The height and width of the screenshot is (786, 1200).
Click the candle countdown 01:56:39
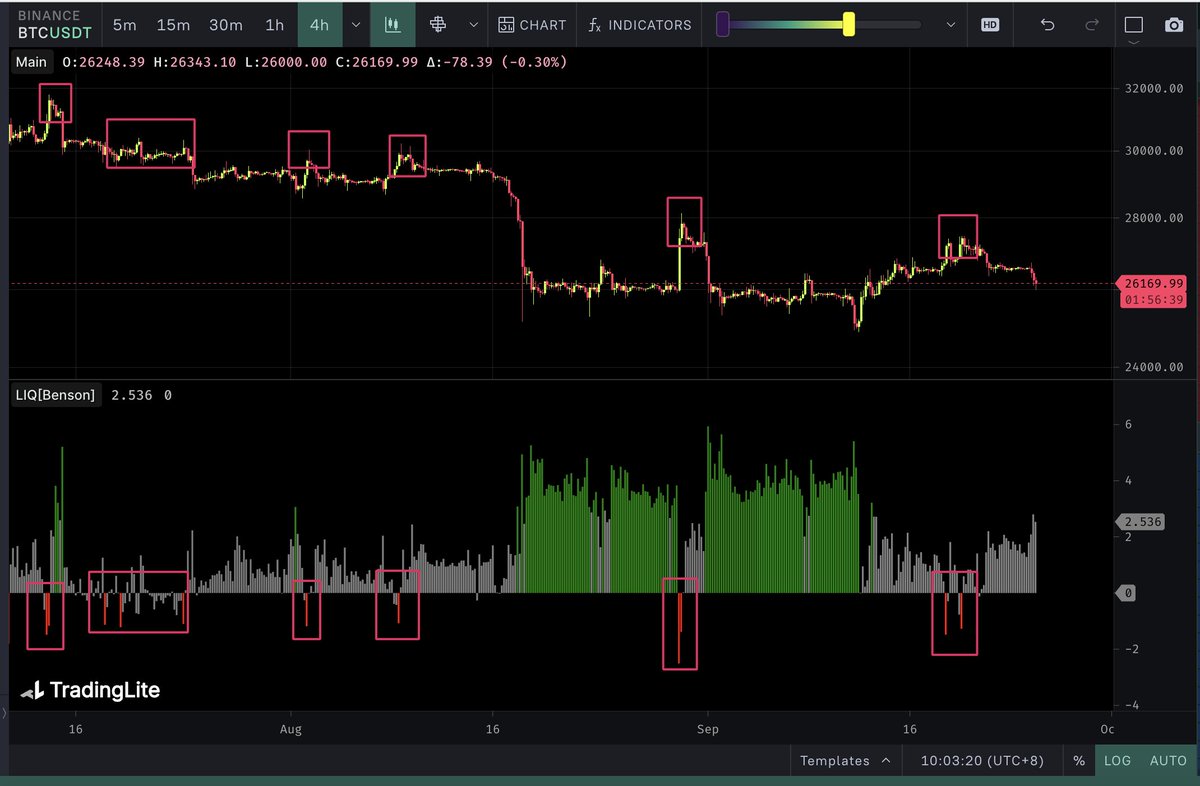(1153, 299)
